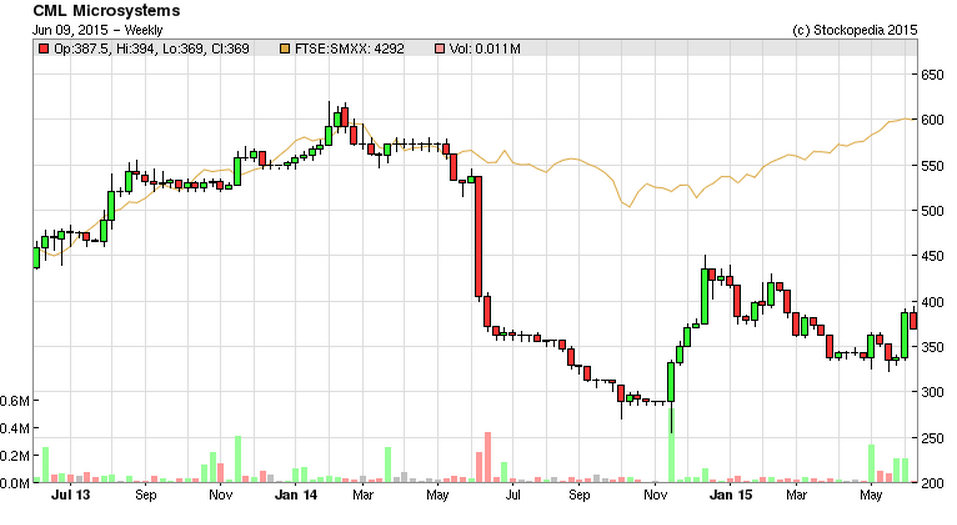
Task: Click the tall green November 2014 volume bar
Action: [x=671, y=446]
